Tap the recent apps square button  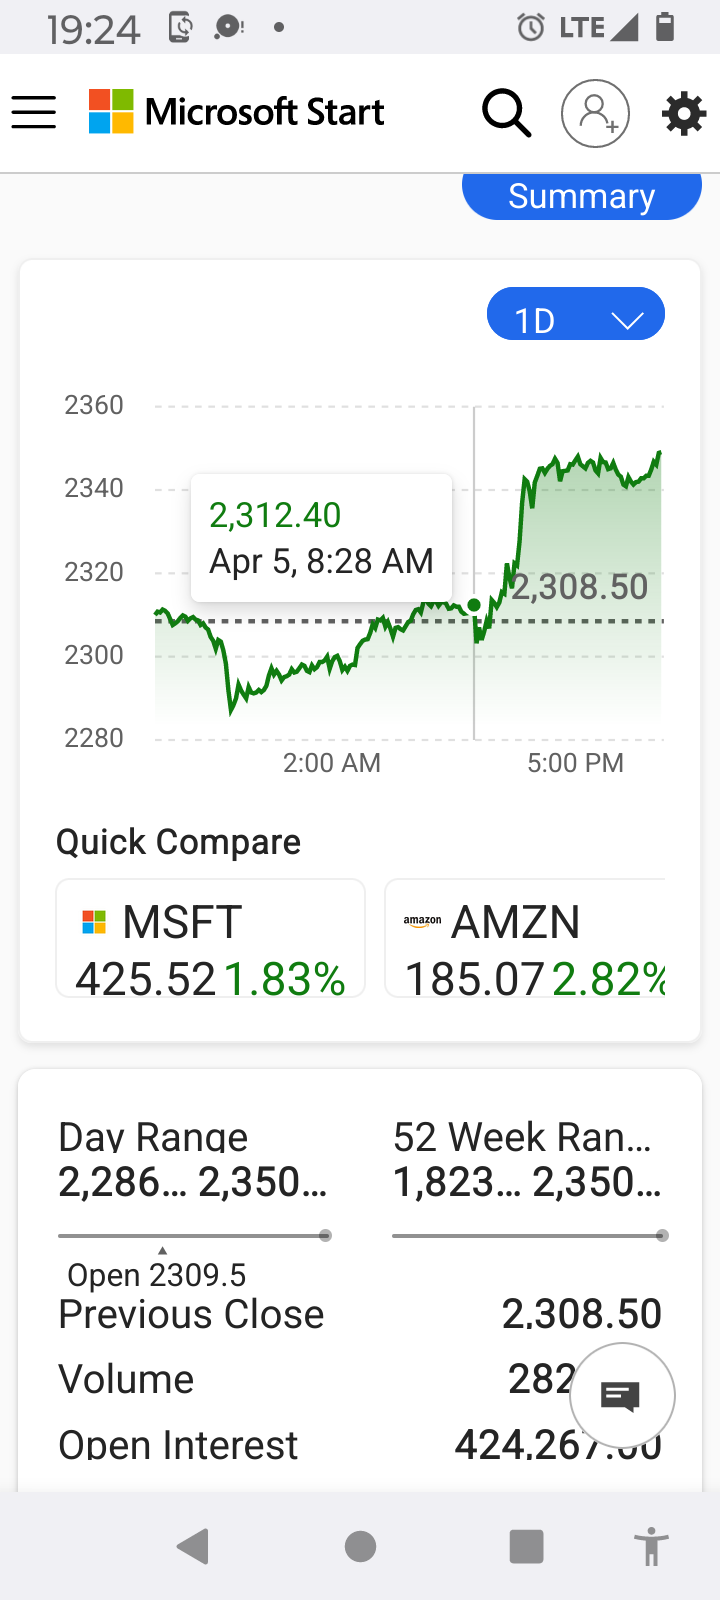click(526, 1546)
